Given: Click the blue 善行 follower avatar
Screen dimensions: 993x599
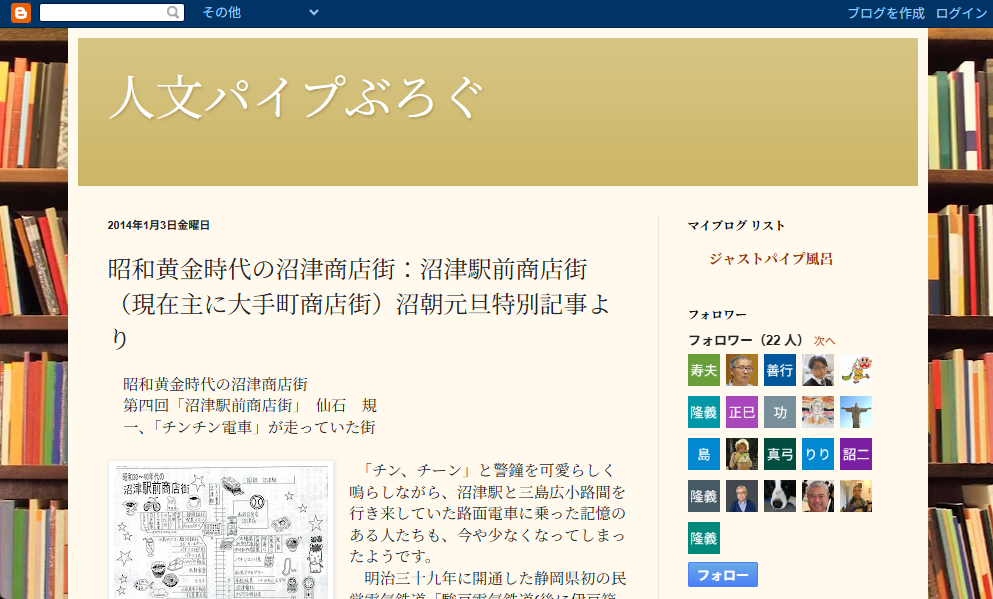Looking at the screenshot, I should tap(780, 370).
